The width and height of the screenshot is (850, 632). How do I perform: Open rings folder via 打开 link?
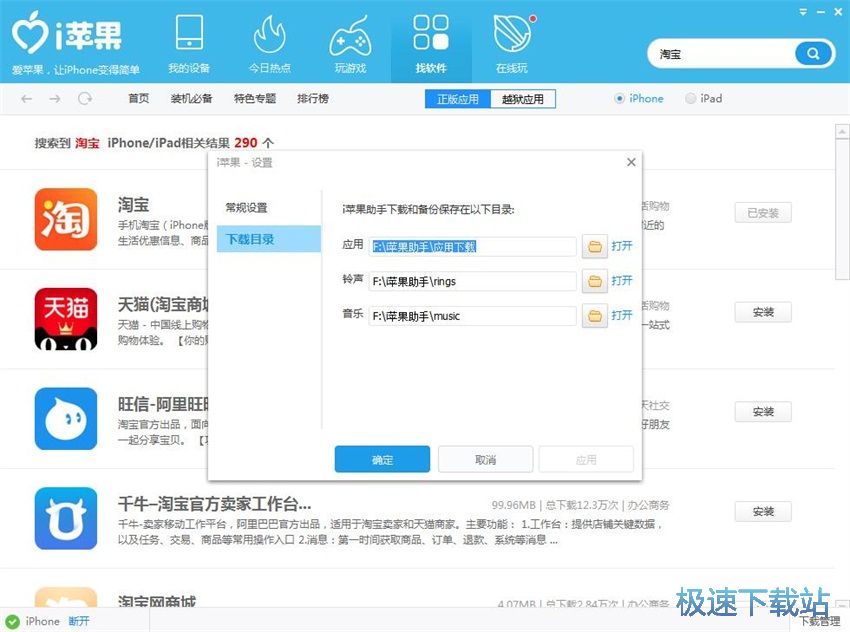pyautogui.click(x=622, y=281)
